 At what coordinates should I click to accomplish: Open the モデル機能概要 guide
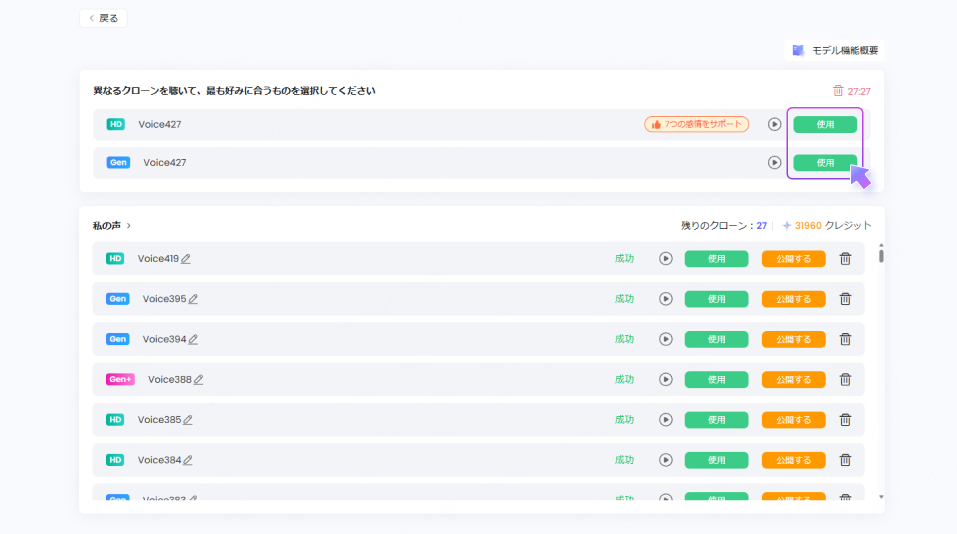835,51
